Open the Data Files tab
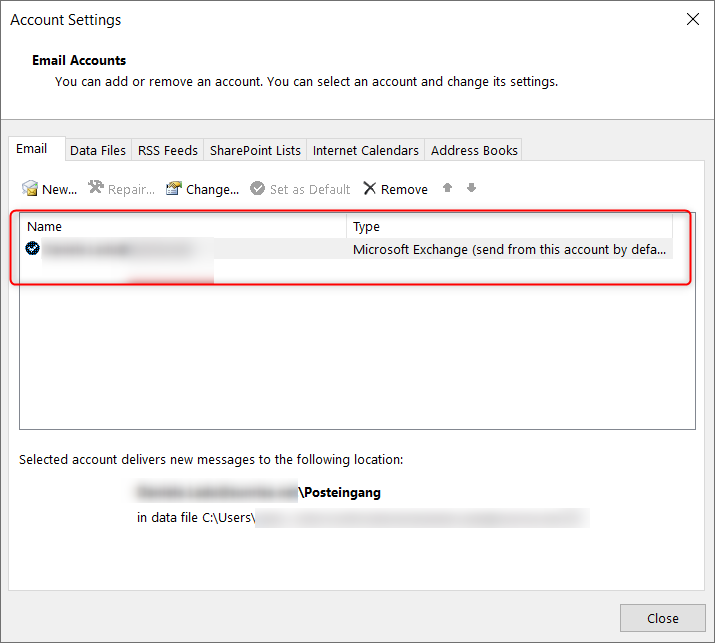Viewport: 715px width, 643px height. pyautogui.click(x=98, y=150)
